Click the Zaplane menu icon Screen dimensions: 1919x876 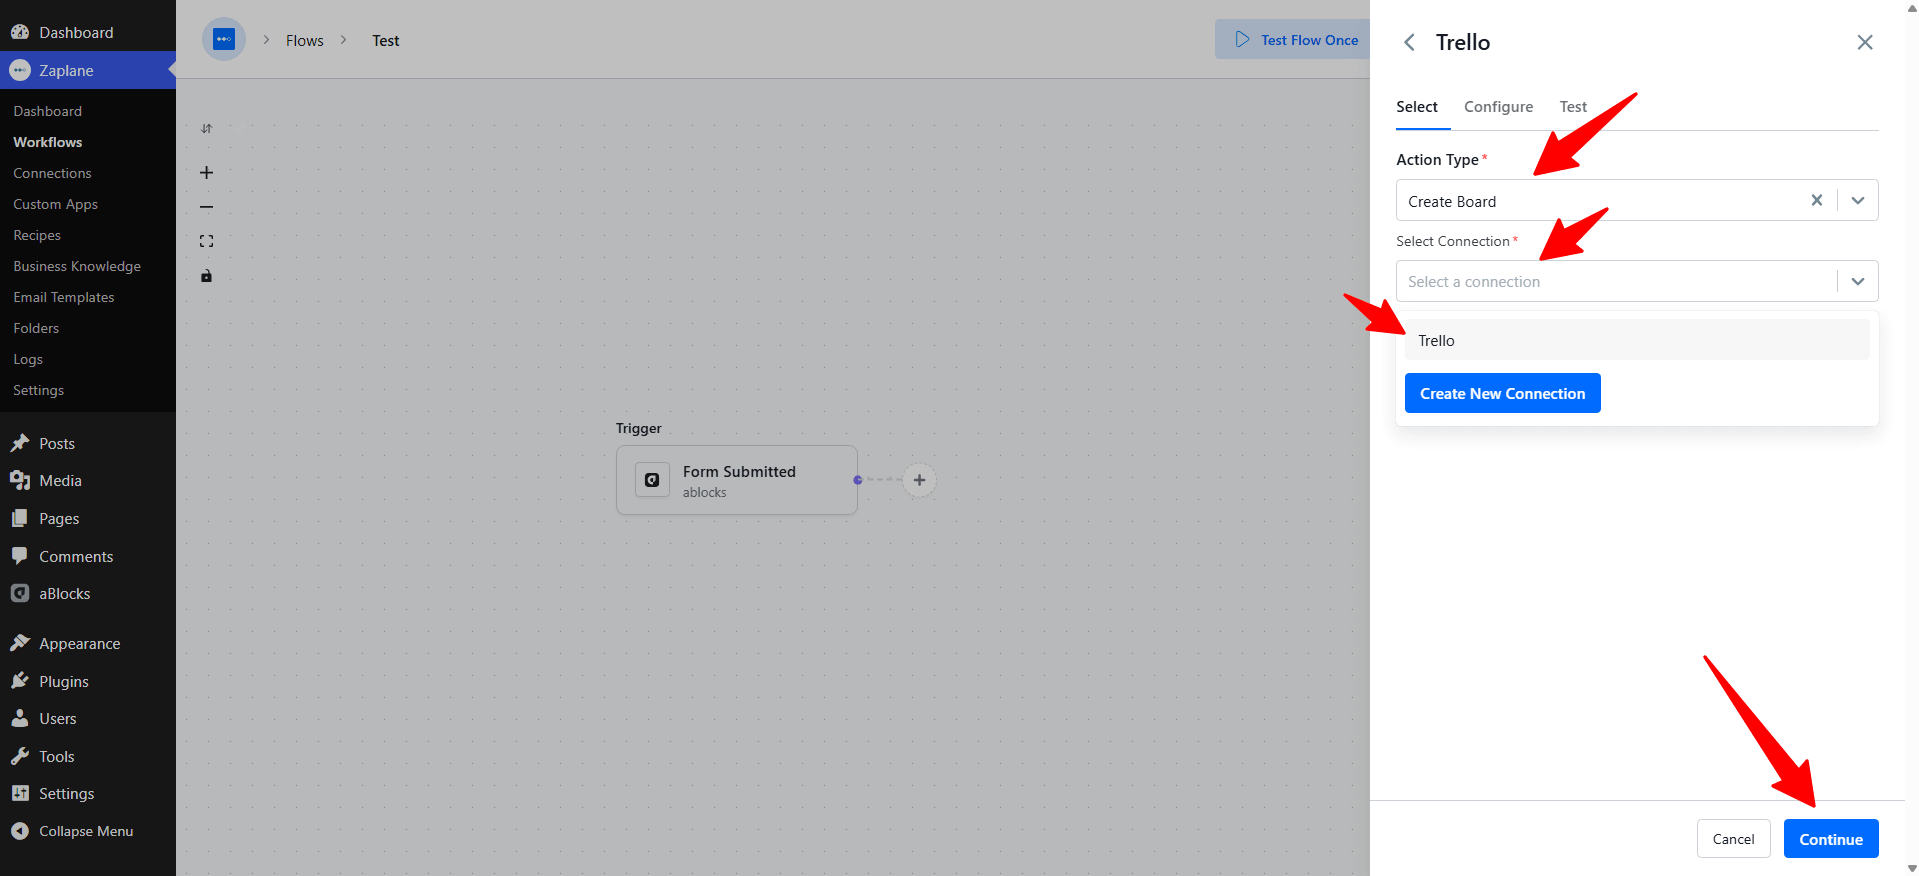click(x=20, y=70)
